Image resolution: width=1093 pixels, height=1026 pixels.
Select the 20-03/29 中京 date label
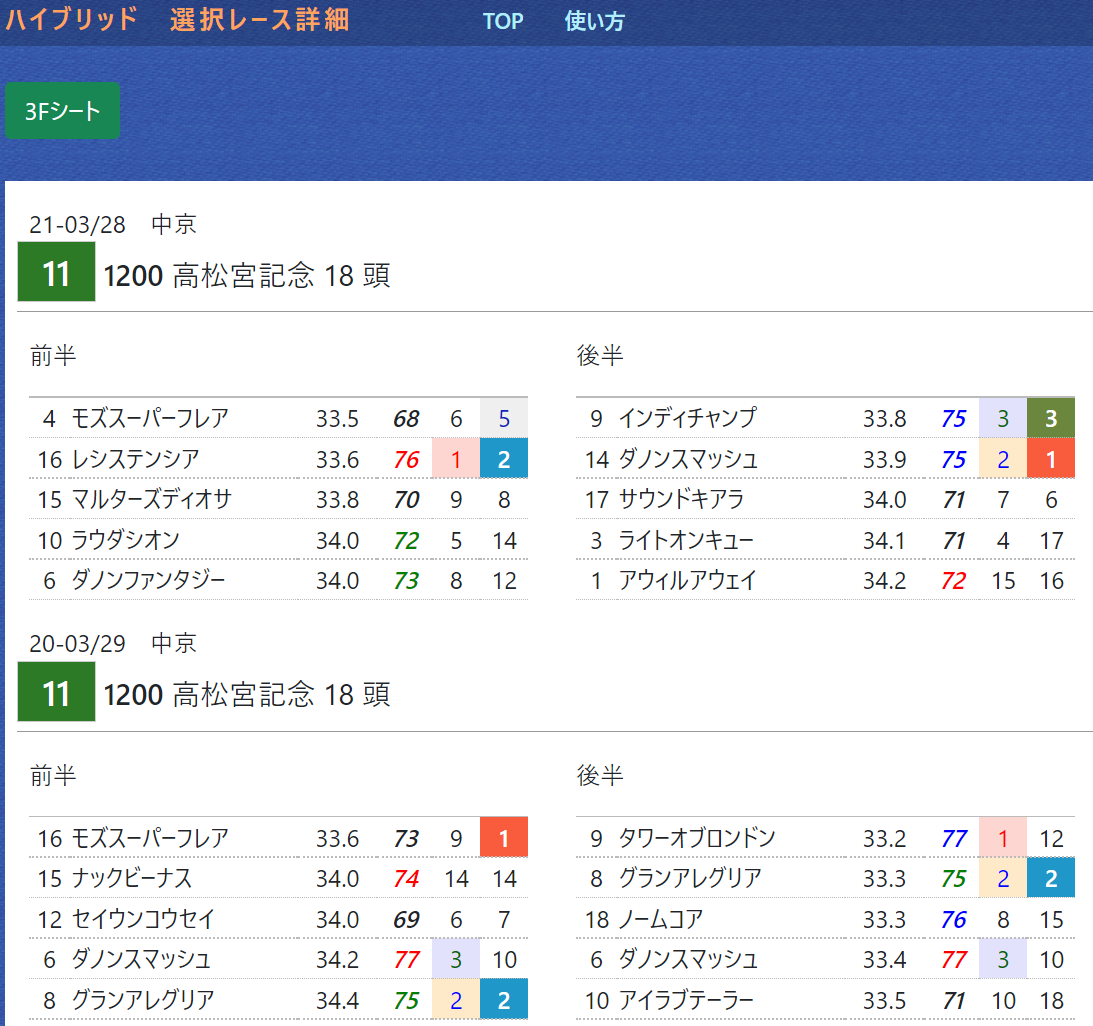click(113, 643)
